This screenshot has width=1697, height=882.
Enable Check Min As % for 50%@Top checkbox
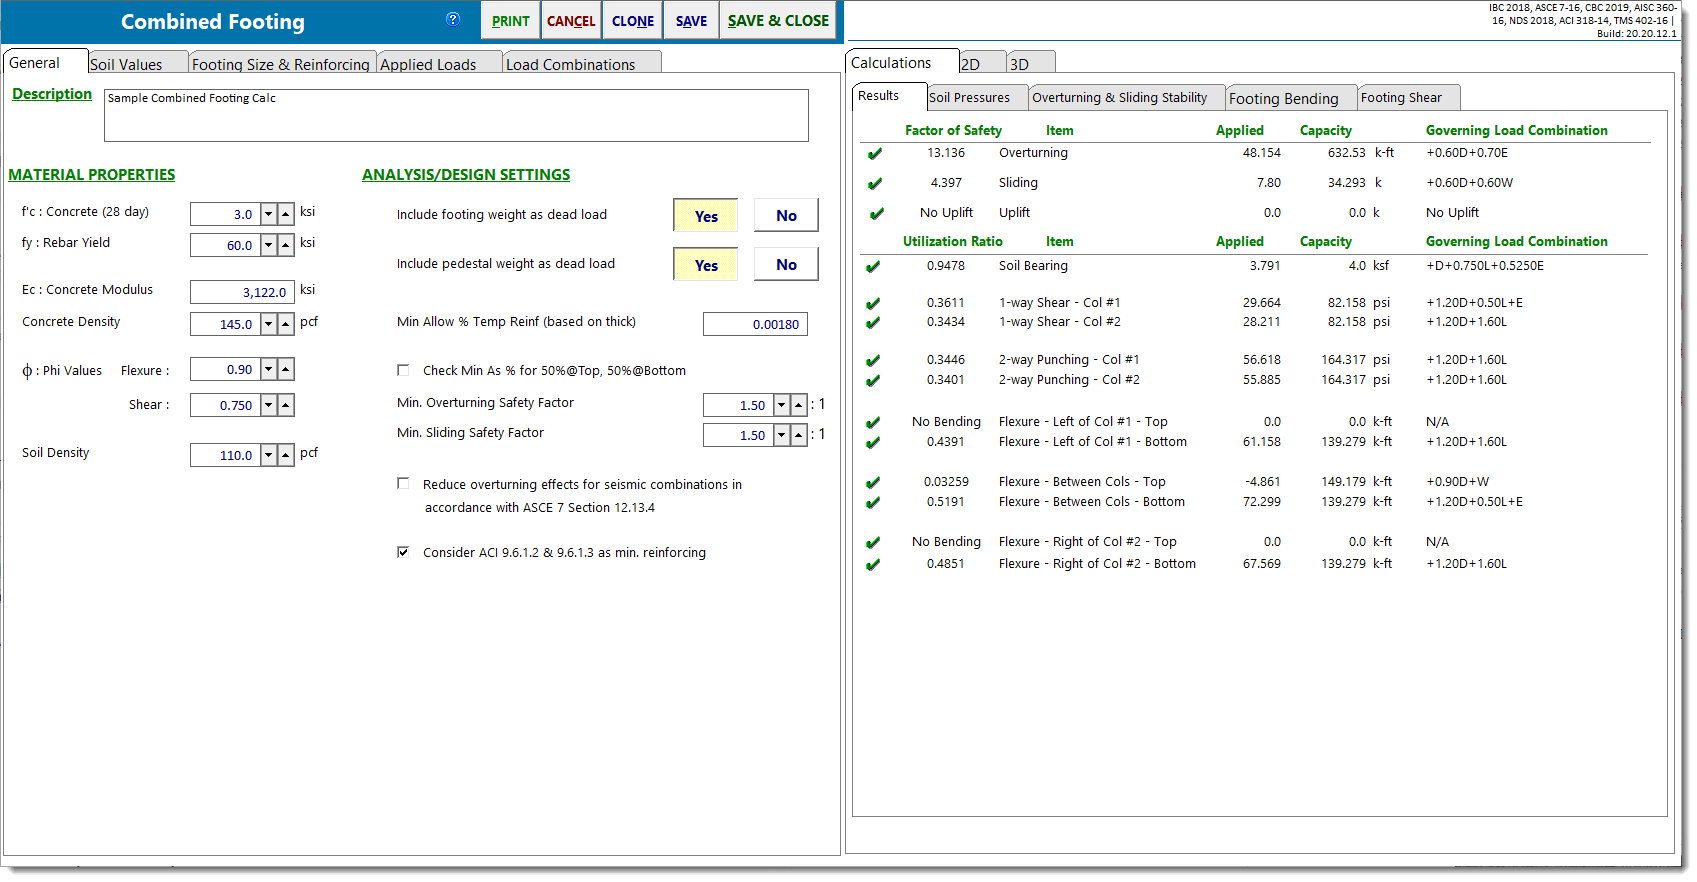pyautogui.click(x=403, y=370)
